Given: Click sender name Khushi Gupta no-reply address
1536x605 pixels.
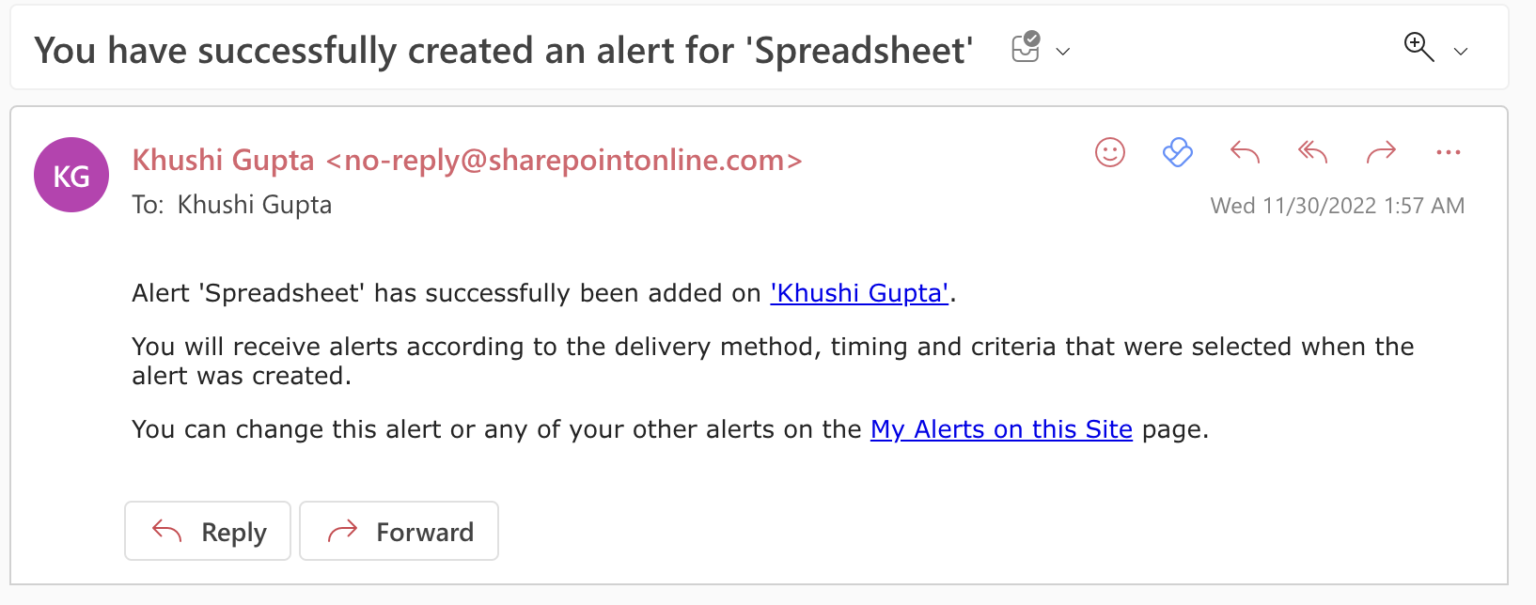Looking at the screenshot, I should pos(467,160).
